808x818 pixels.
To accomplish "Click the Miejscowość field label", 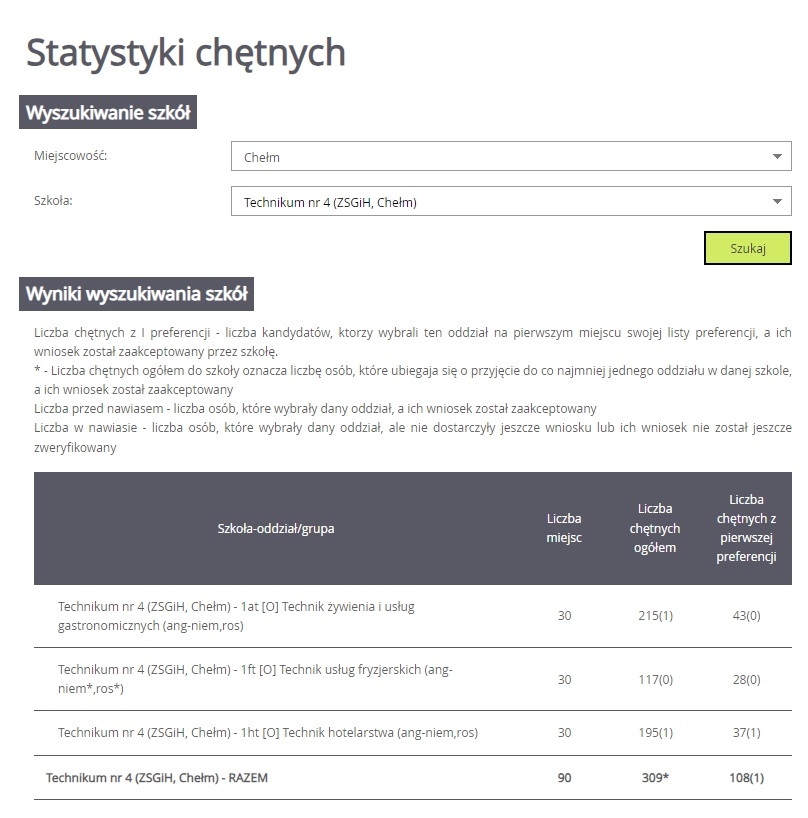I will click(x=70, y=156).
